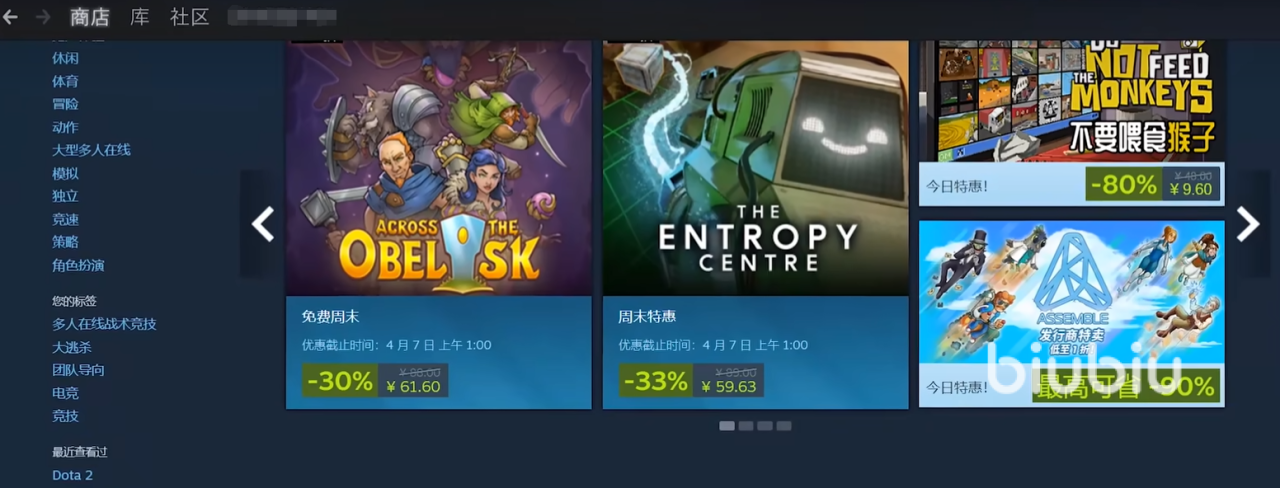Show previous carousel slide with left arrow
Screen dimensions: 1280x488
pos(262,224)
